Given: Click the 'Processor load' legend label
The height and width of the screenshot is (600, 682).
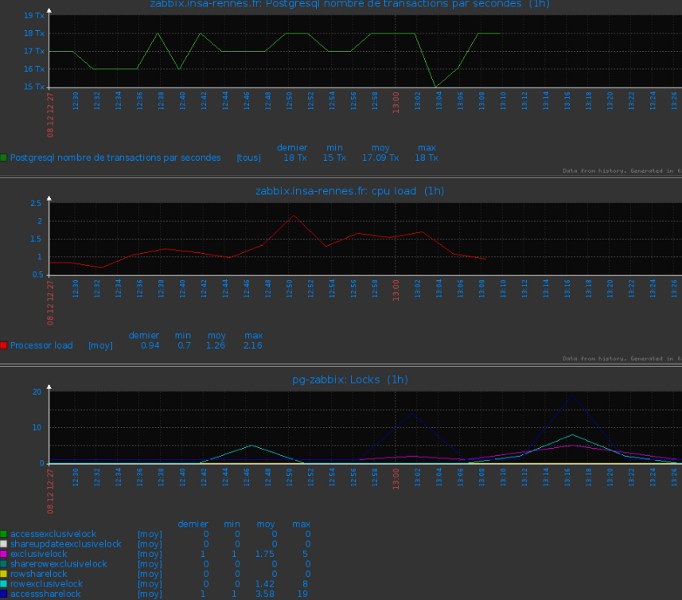Looking at the screenshot, I should [41, 345].
